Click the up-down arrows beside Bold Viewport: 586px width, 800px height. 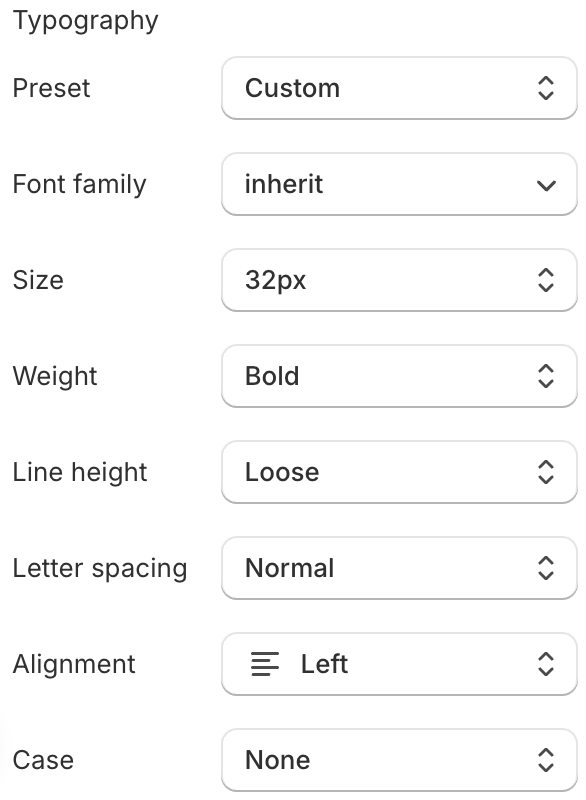[x=546, y=376]
